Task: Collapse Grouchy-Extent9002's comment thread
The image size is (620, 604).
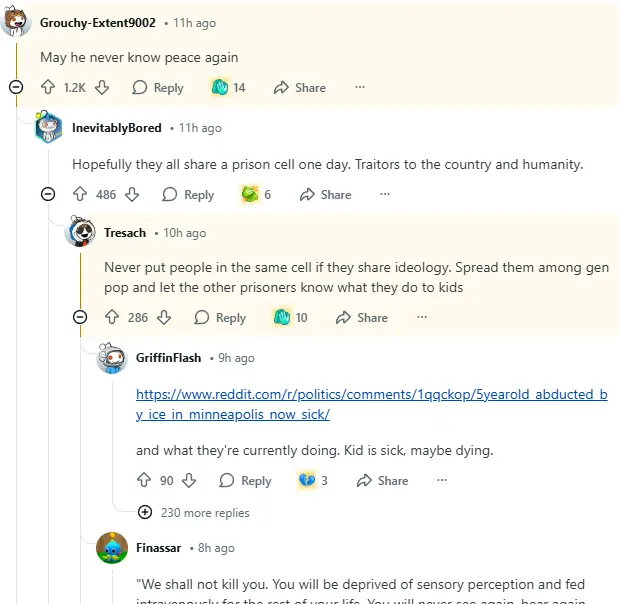Action: pos(16,88)
